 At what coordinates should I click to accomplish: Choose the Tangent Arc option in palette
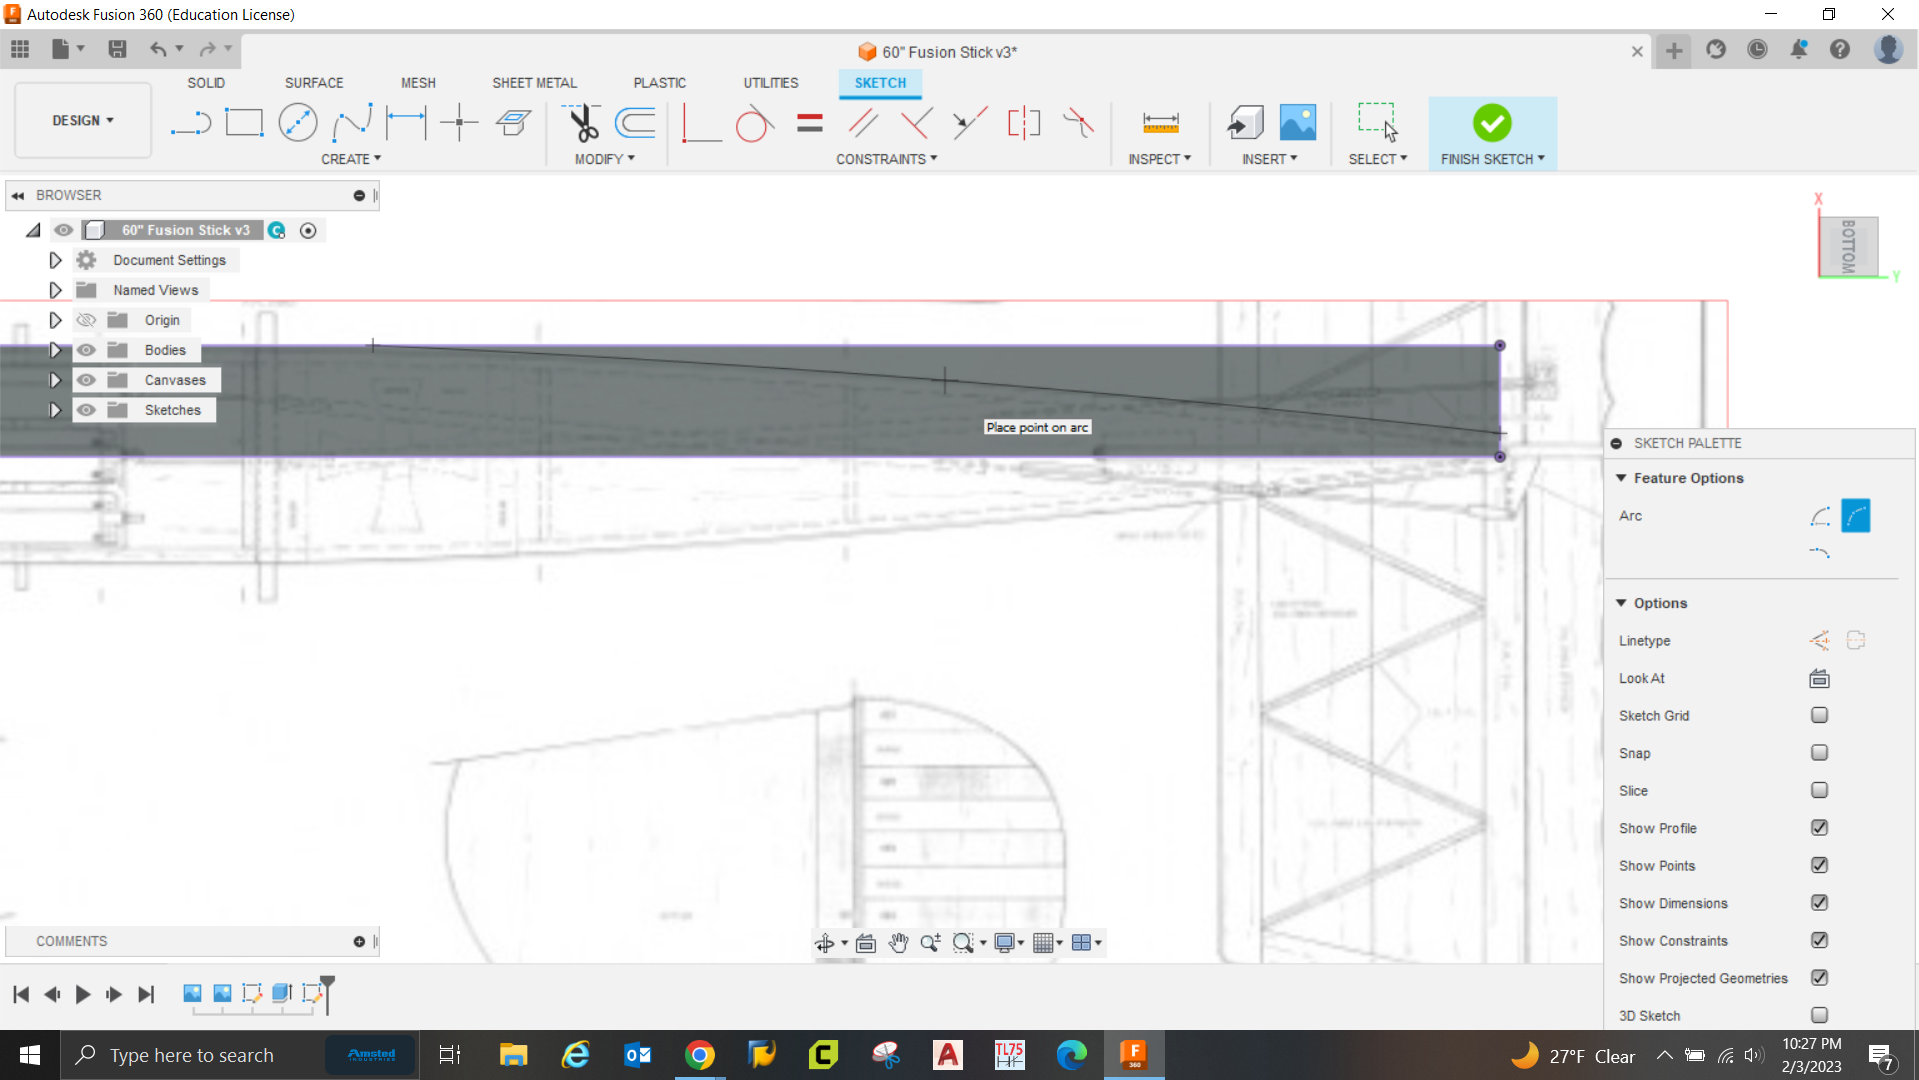1819,552
